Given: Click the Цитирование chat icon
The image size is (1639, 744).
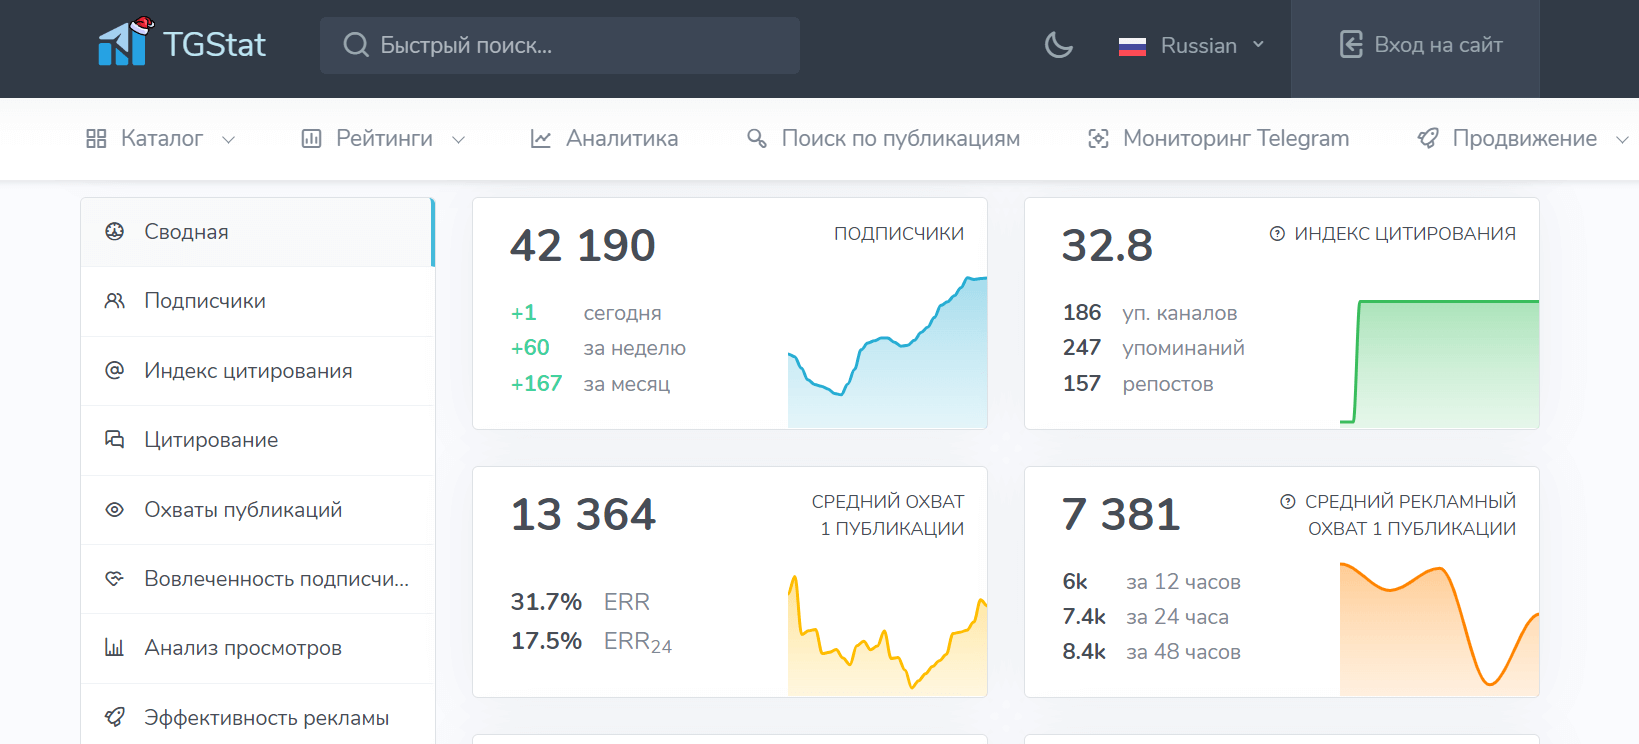Looking at the screenshot, I should 115,440.
